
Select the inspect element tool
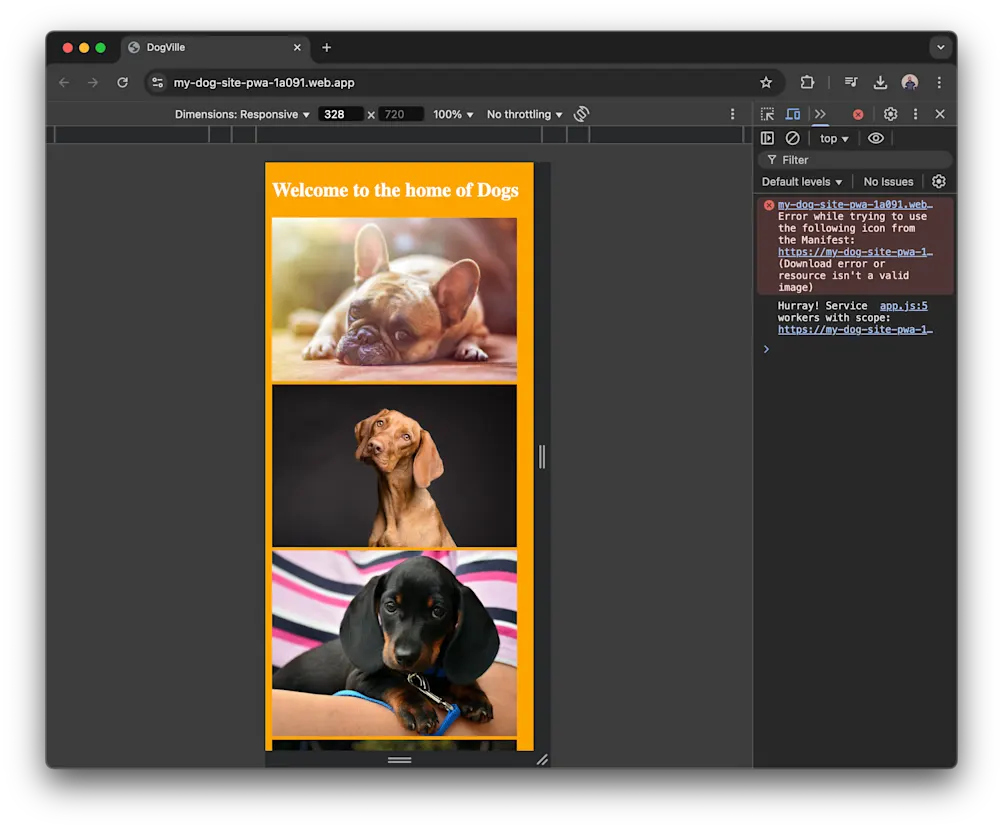point(767,114)
